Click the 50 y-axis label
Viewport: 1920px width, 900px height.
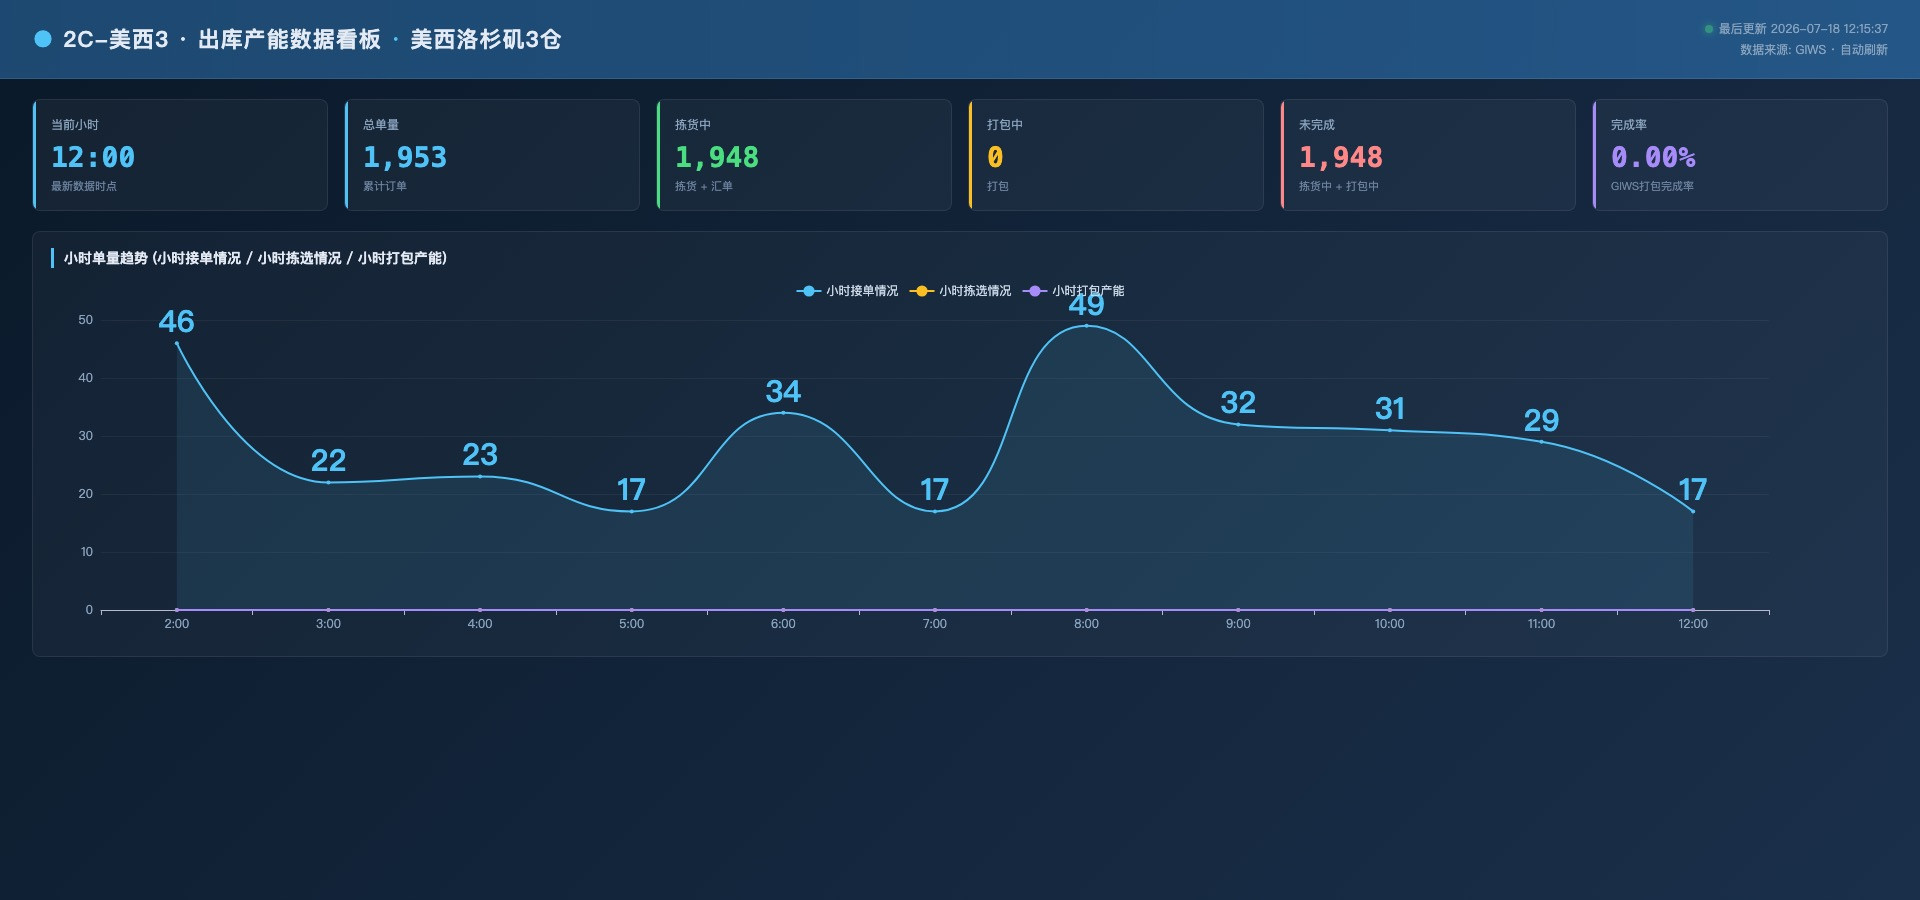click(x=86, y=320)
